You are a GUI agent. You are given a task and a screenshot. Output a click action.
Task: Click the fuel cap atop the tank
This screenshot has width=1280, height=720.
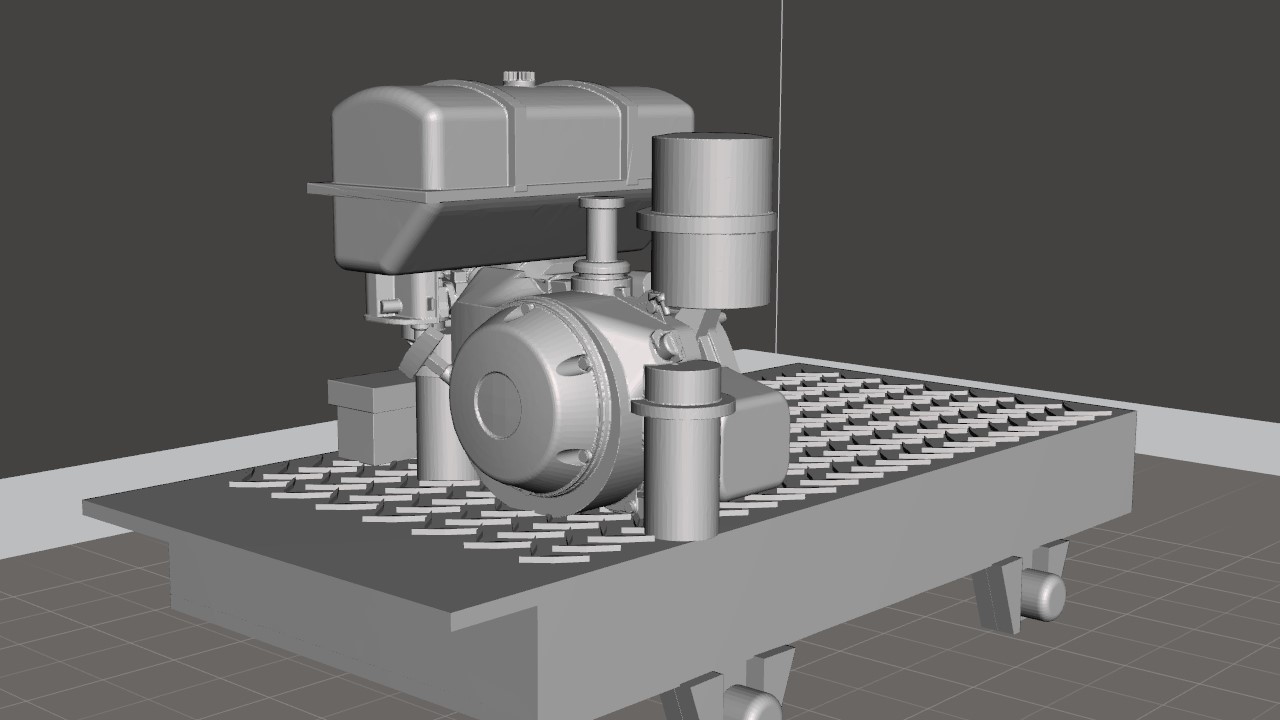click(x=519, y=77)
